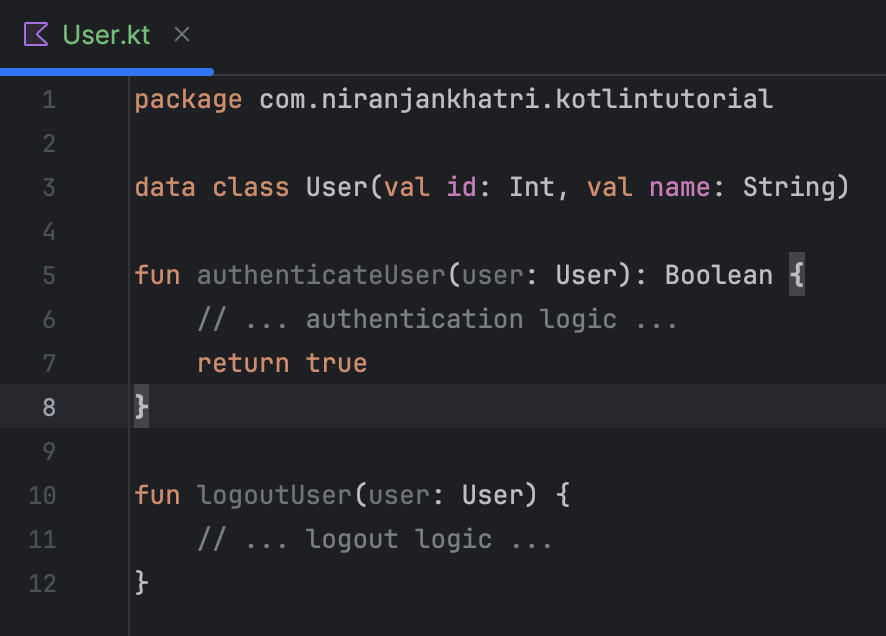The image size is (886, 636).
Task: Click the blue progress bar under the tab
Action: click(107, 72)
